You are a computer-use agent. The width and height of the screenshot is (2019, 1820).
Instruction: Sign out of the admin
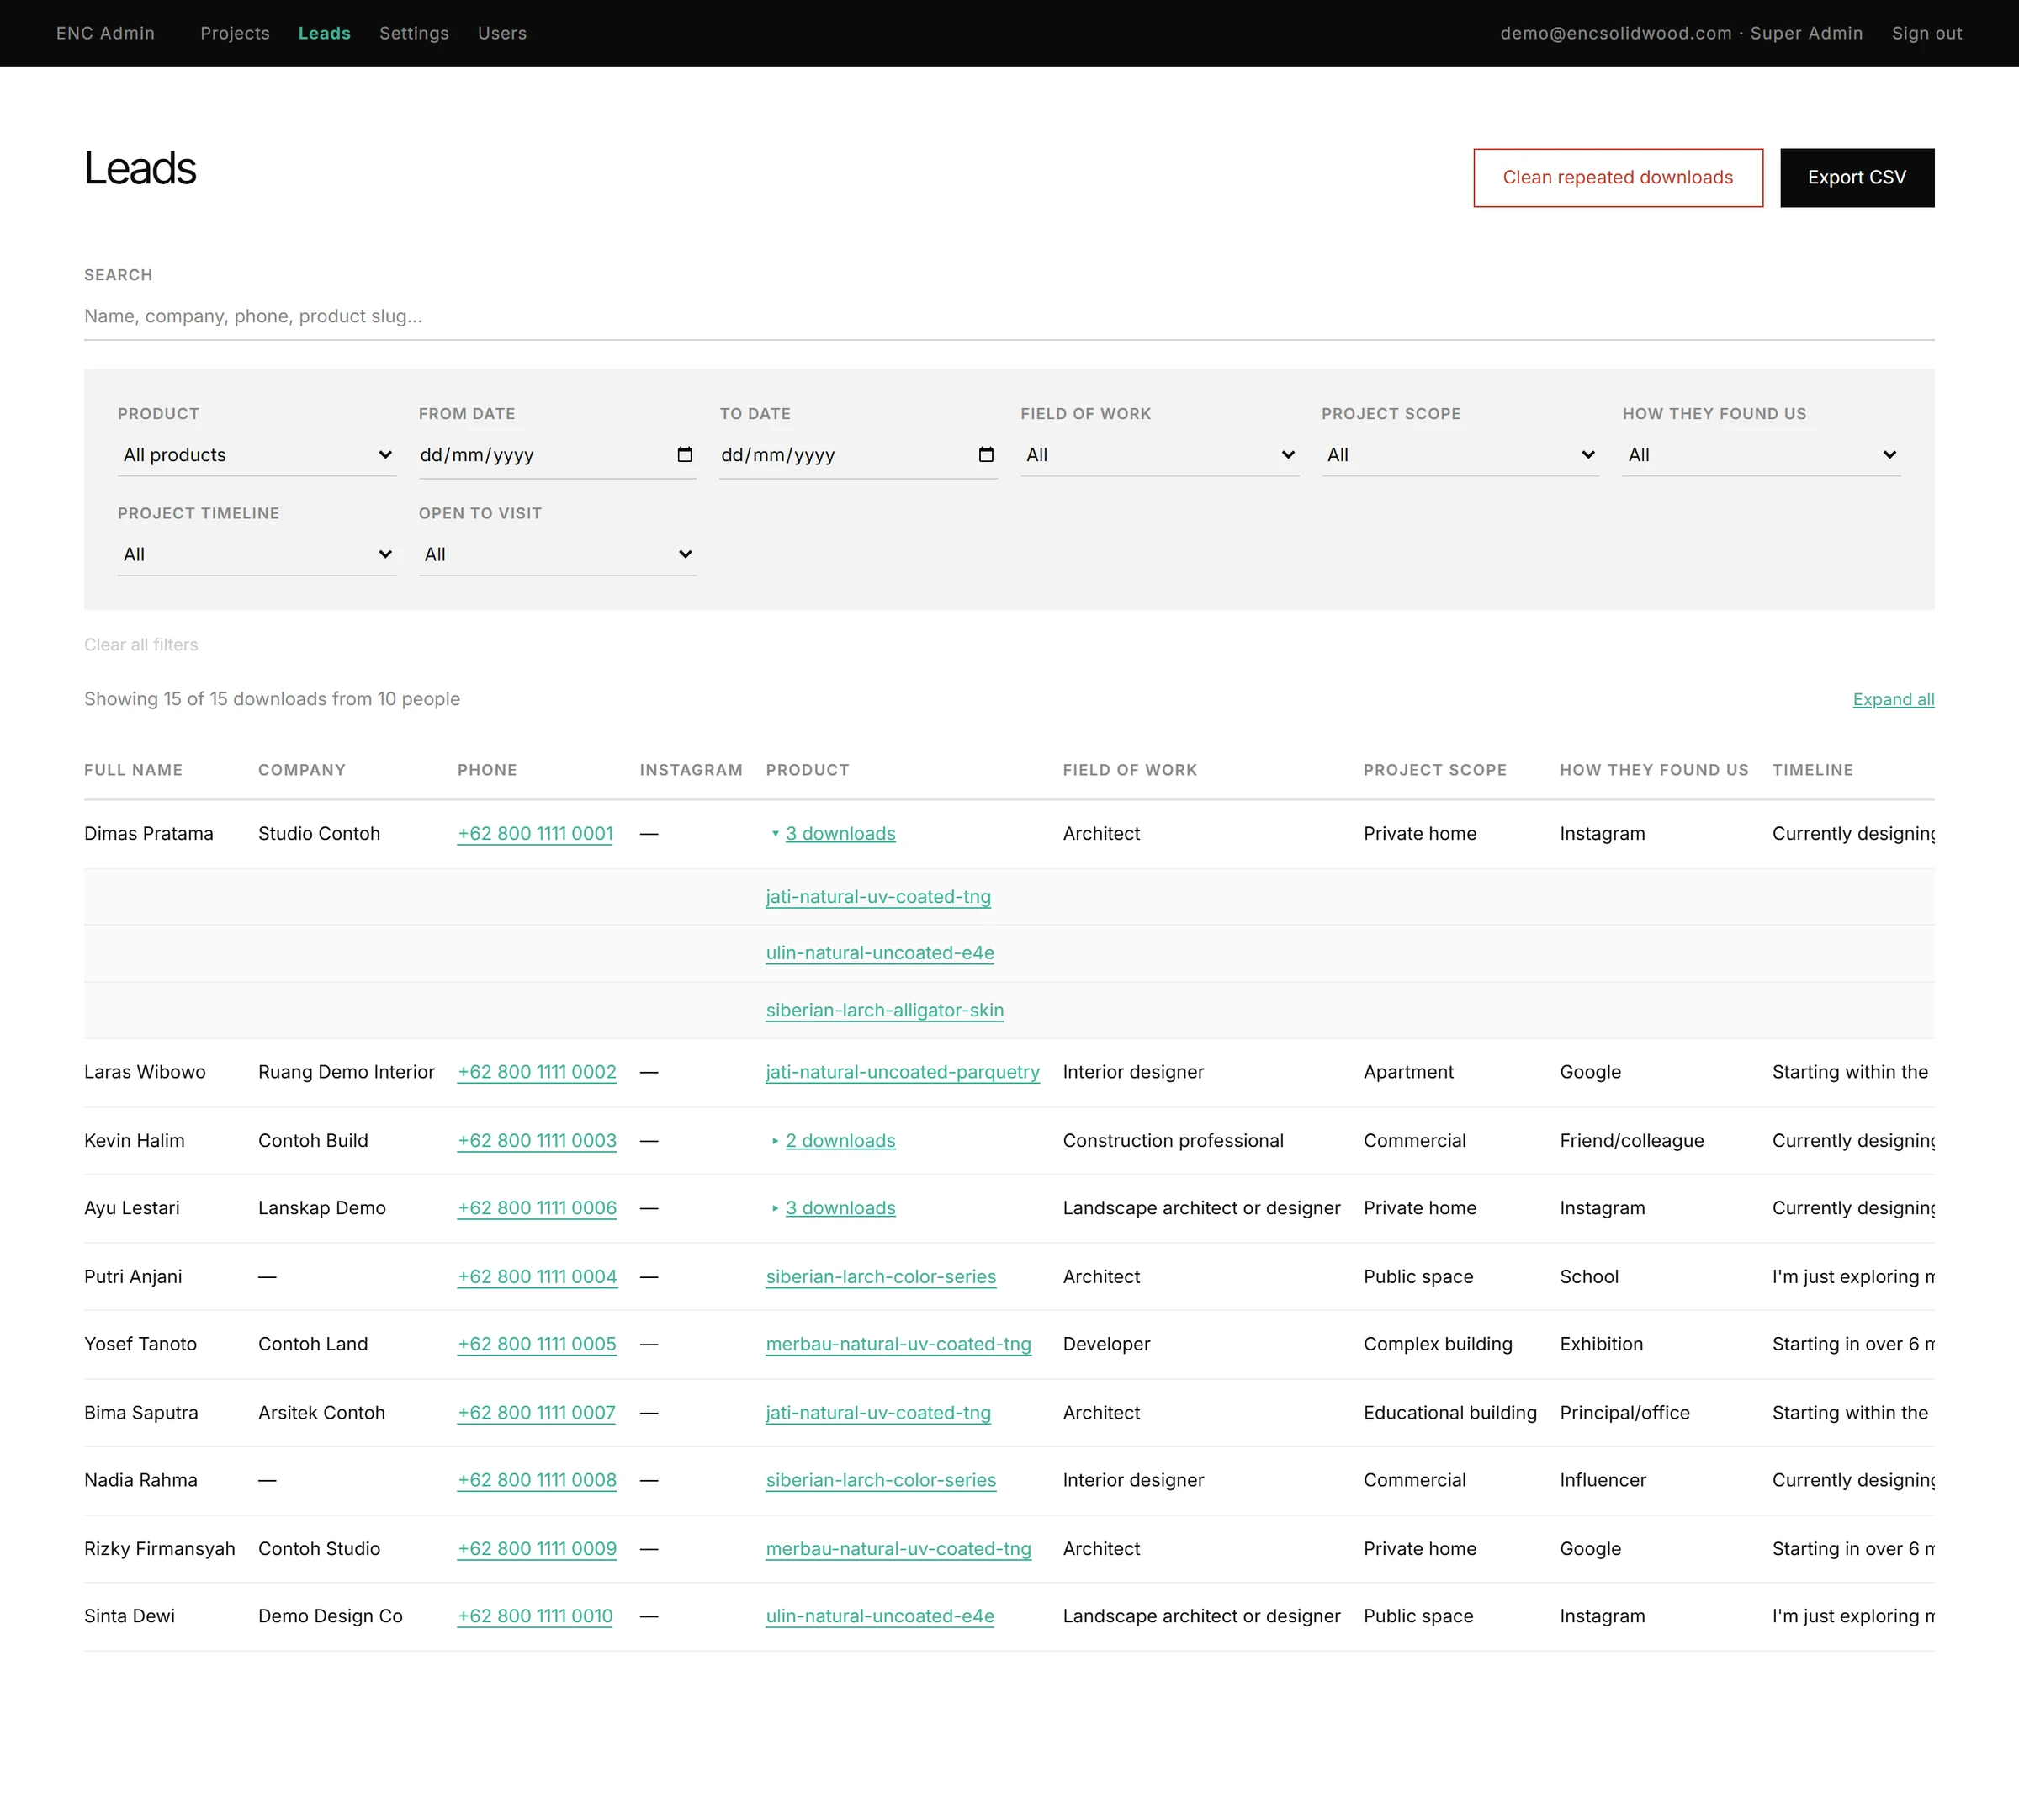1926,33
